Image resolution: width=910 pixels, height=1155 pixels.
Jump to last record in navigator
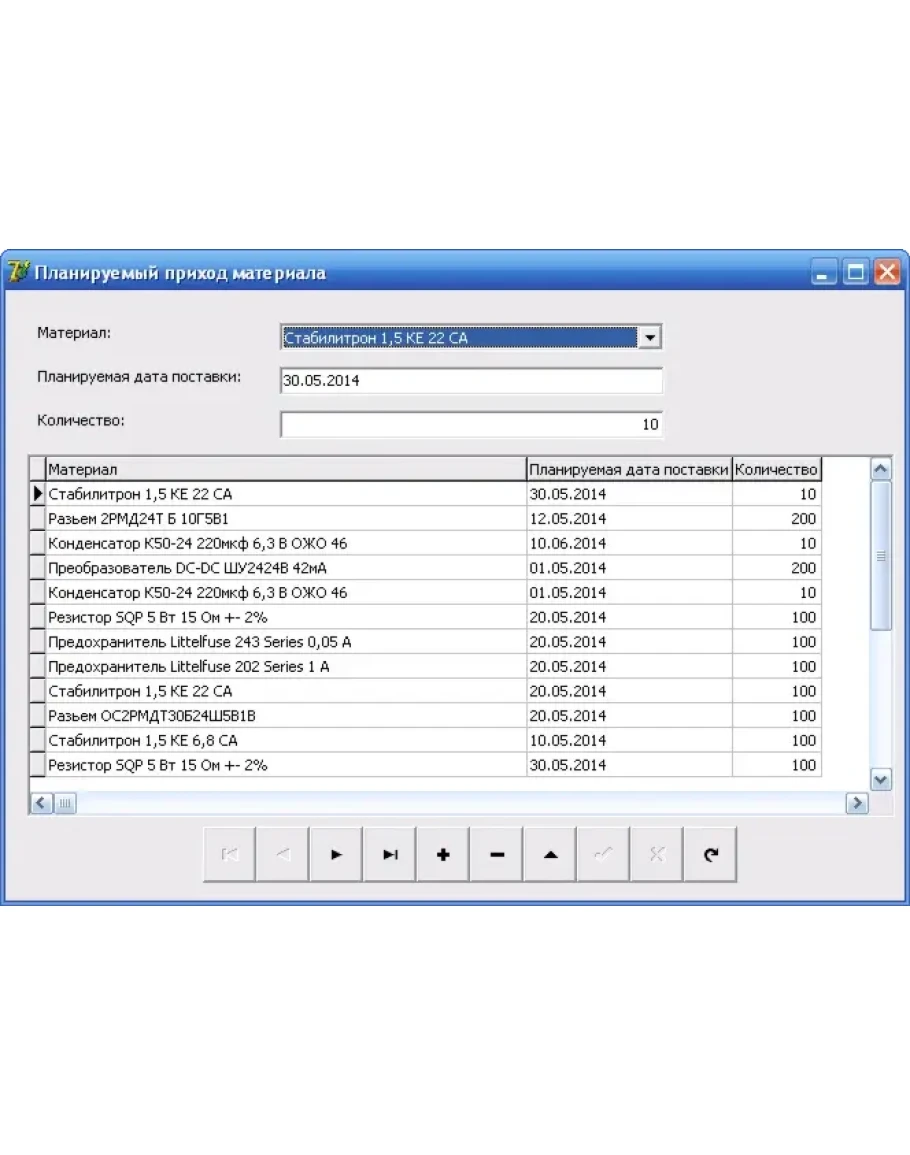(x=390, y=854)
